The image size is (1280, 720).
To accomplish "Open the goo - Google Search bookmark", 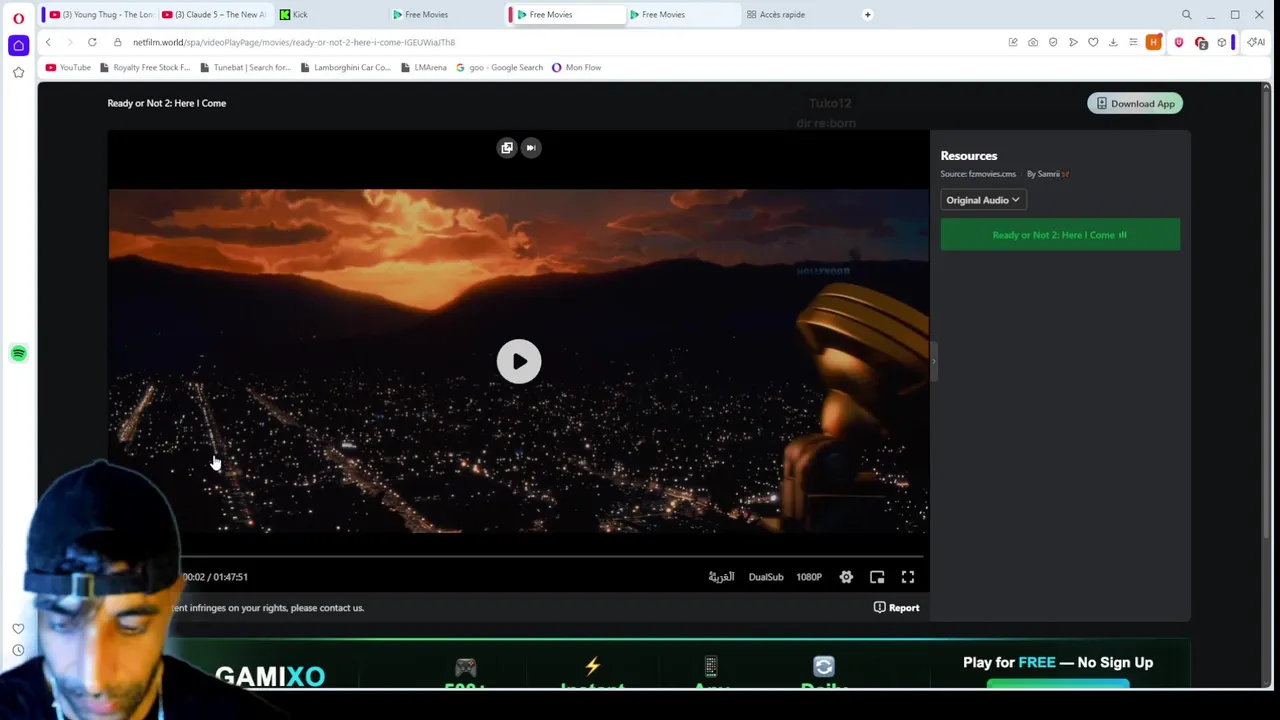I will (499, 68).
